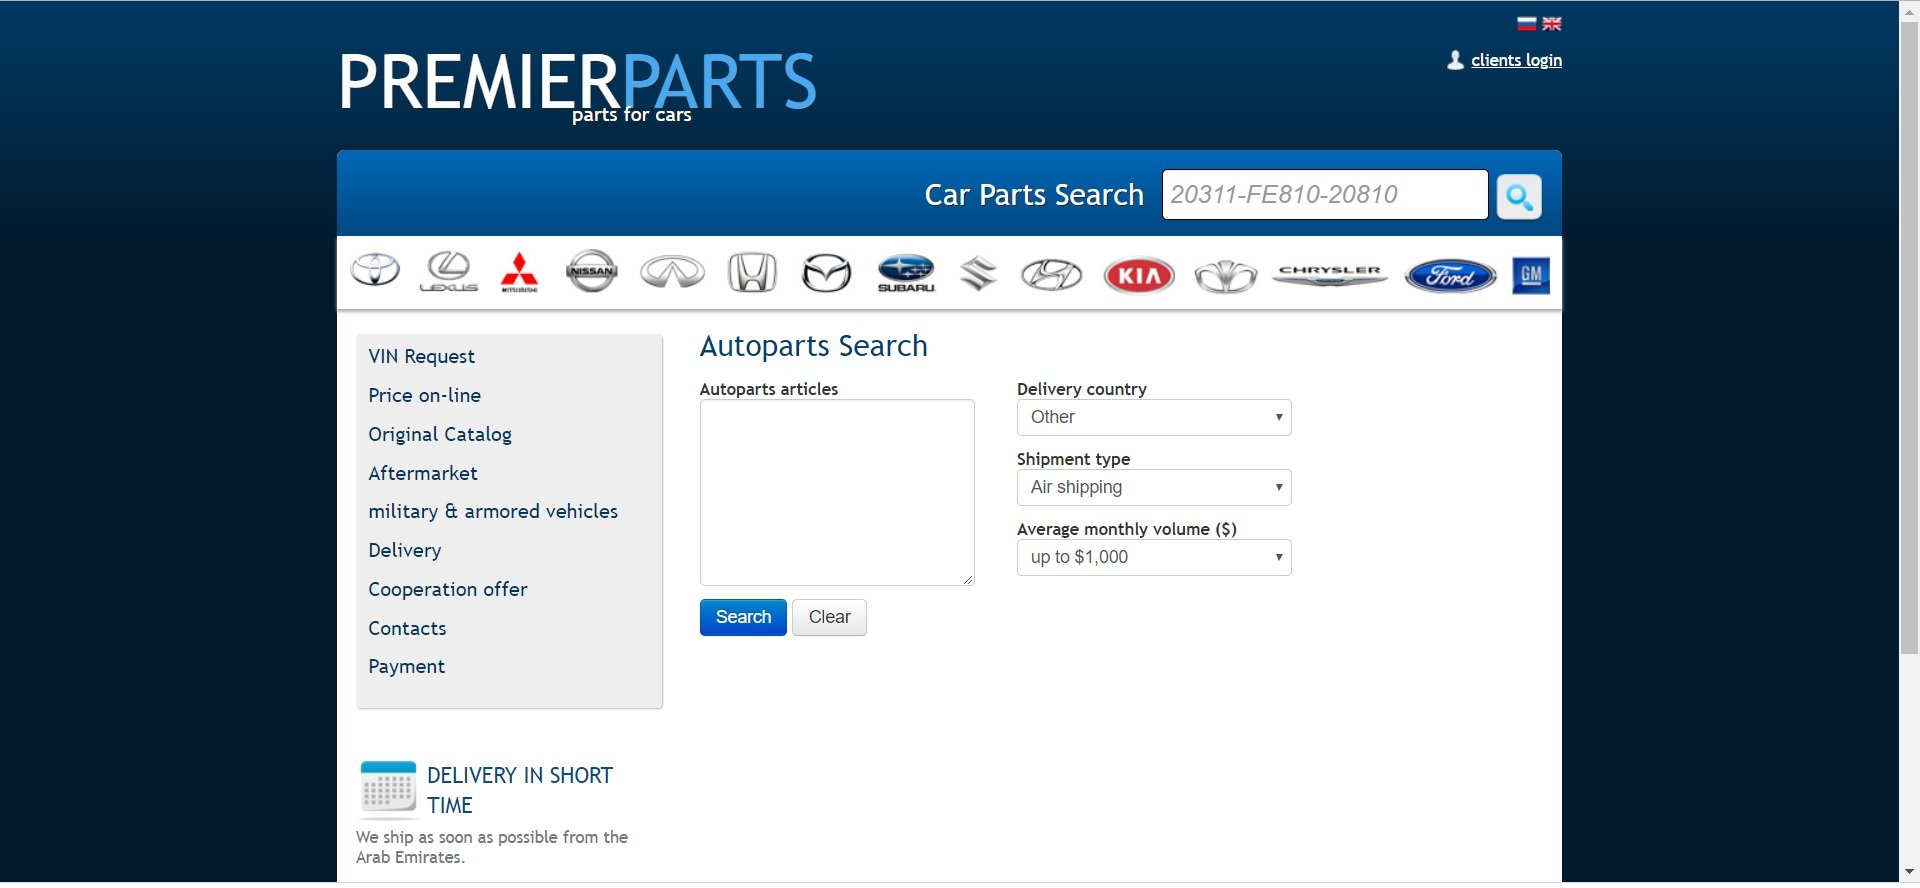The width and height of the screenshot is (1920, 888).
Task: Open the Daewoo brand logo
Action: tap(1225, 276)
